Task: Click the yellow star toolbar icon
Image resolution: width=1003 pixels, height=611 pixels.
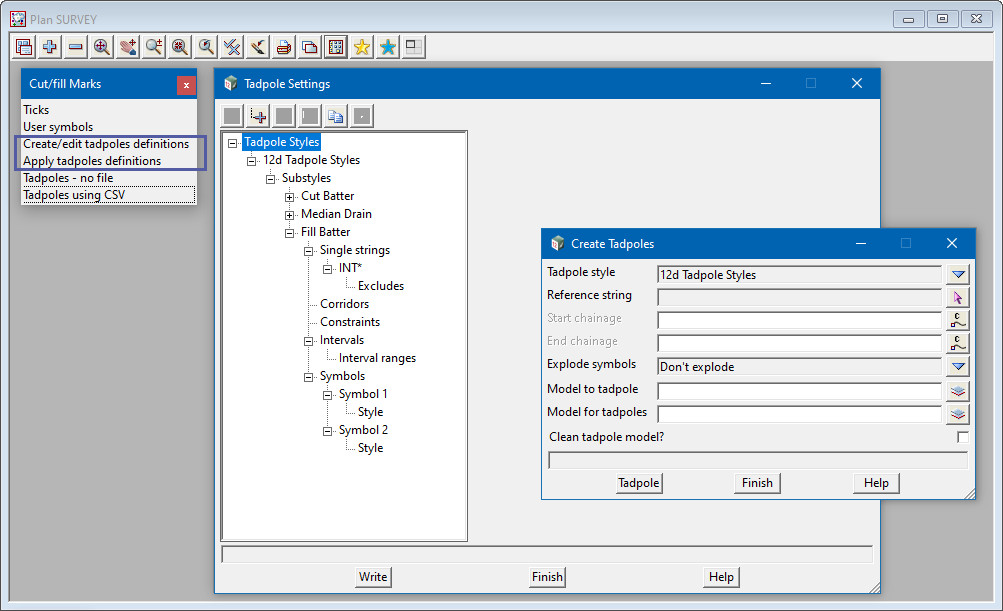Action: point(362,47)
